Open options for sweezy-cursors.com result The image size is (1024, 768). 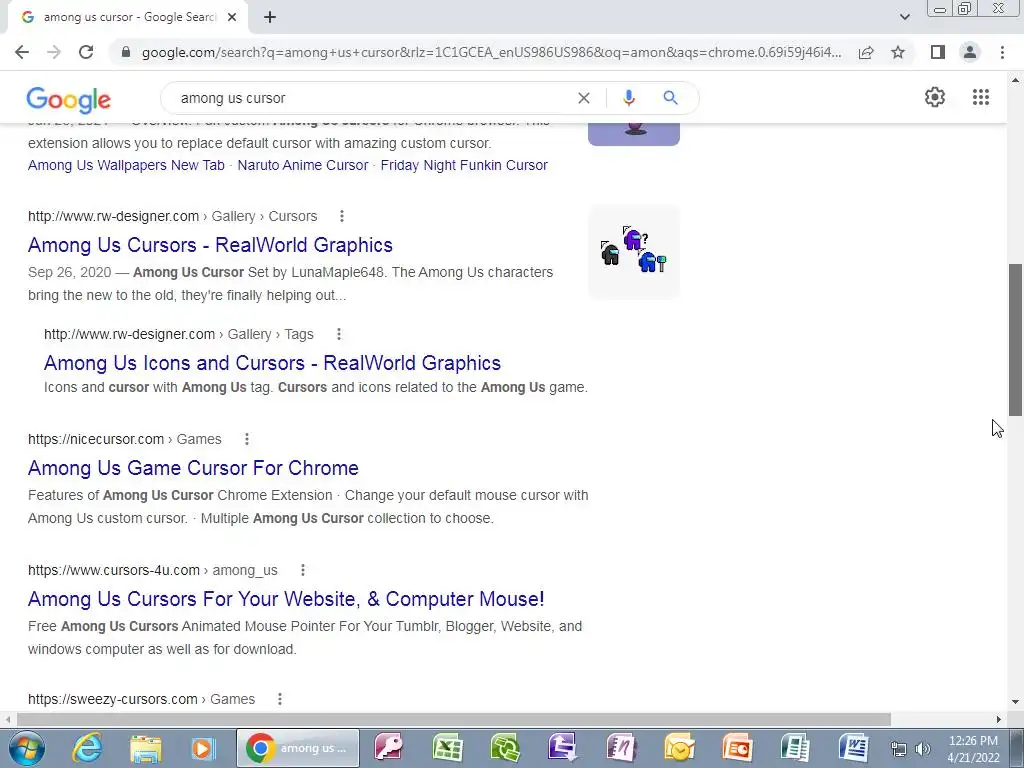point(280,699)
